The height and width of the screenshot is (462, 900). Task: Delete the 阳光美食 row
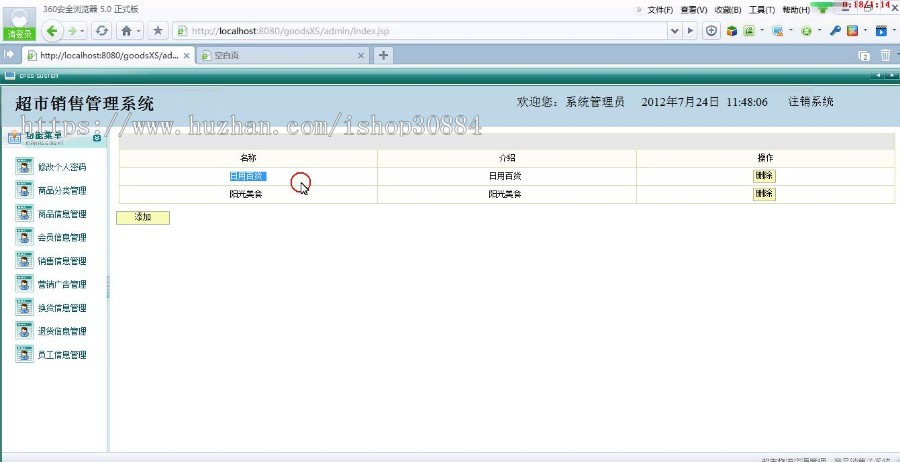pyautogui.click(x=764, y=194)
